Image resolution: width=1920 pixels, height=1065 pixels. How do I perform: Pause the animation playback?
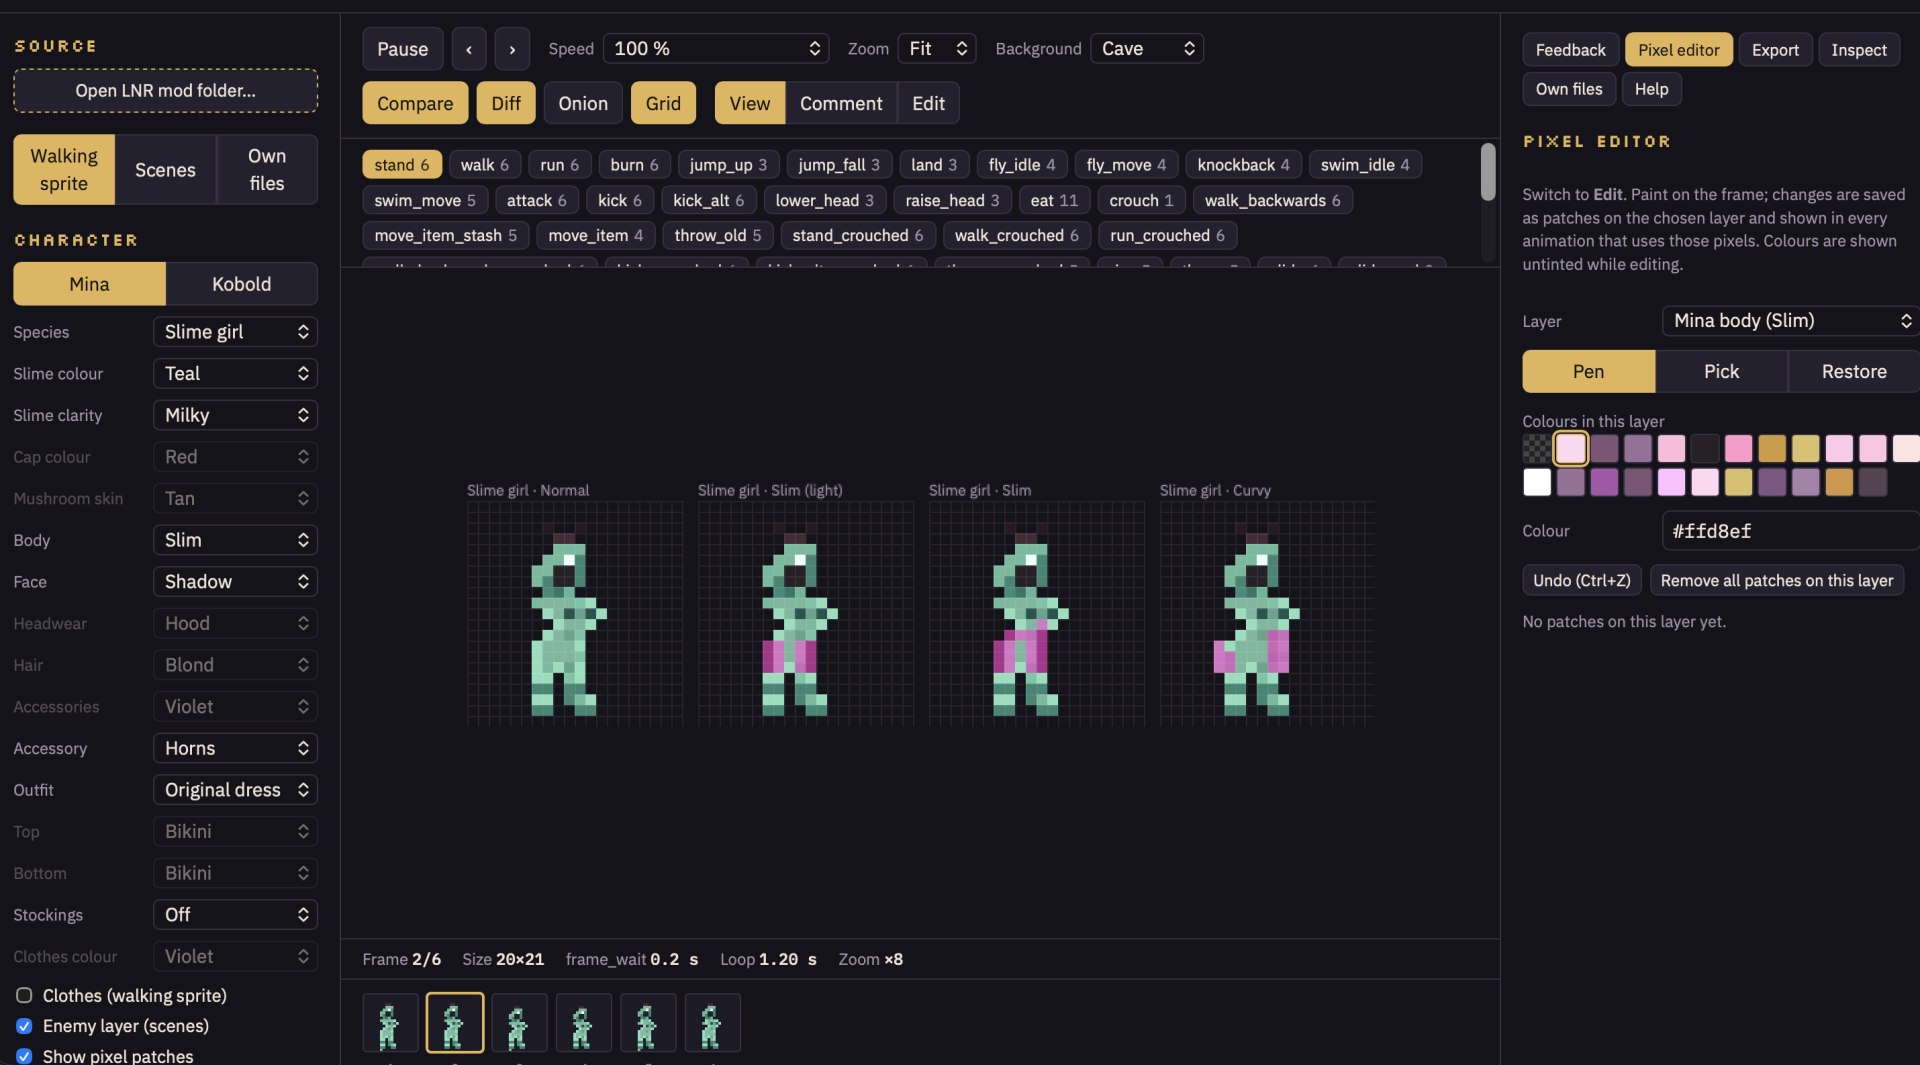pyautogui.click(x=402, y=49)
